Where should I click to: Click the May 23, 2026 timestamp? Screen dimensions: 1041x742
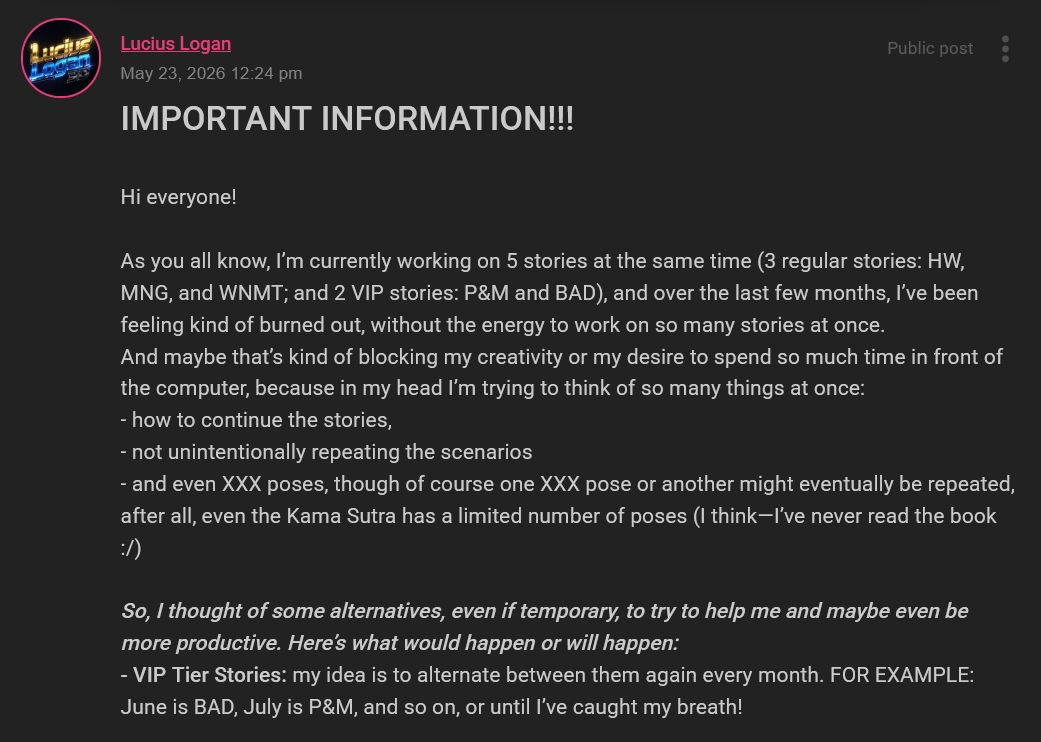211,73
